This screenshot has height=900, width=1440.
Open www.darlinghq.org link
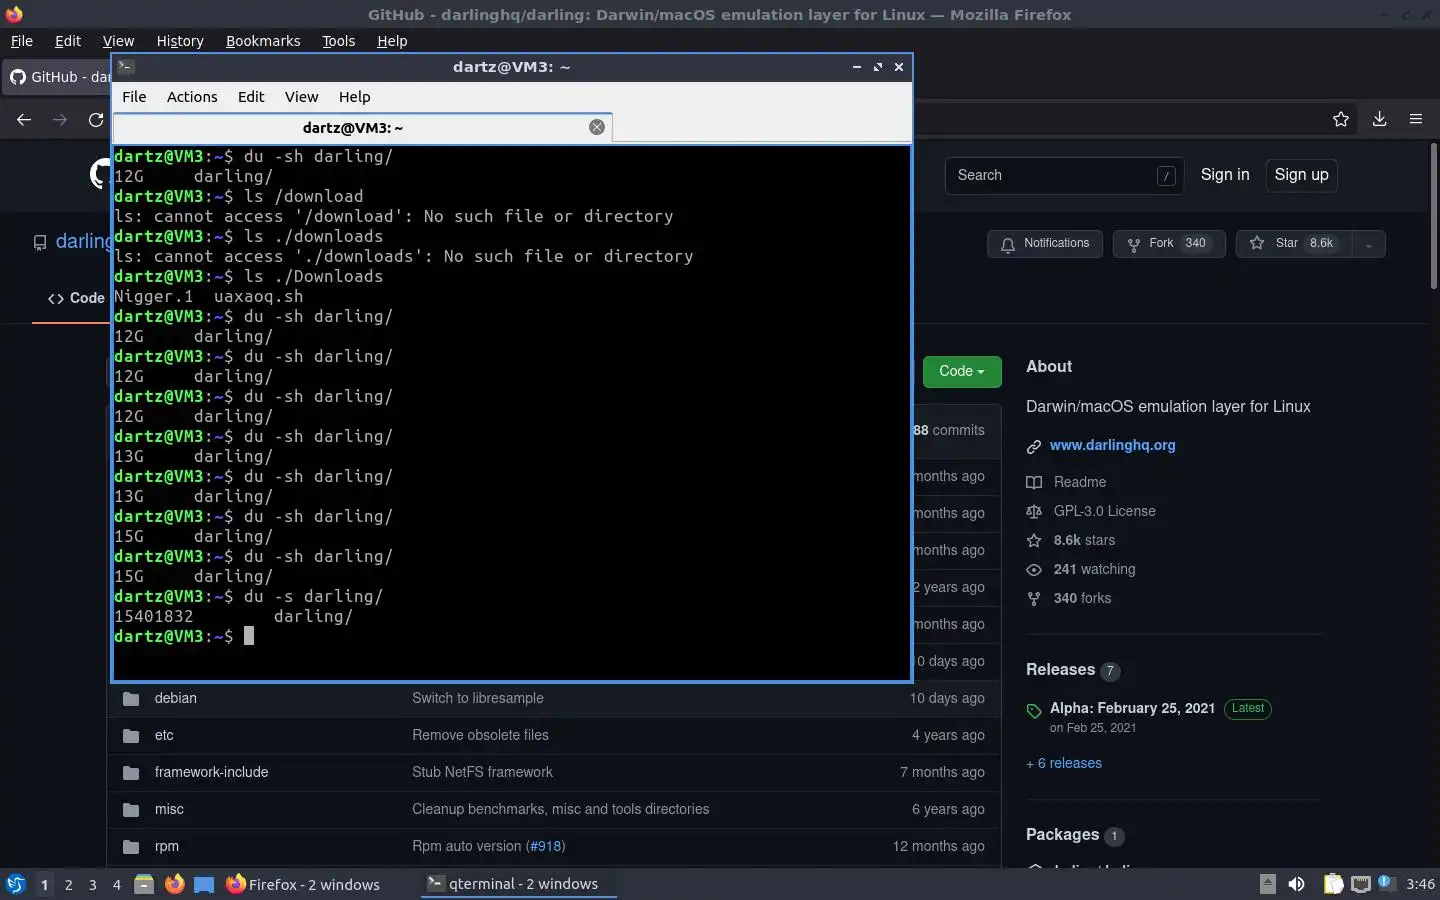click(1113, 445)
